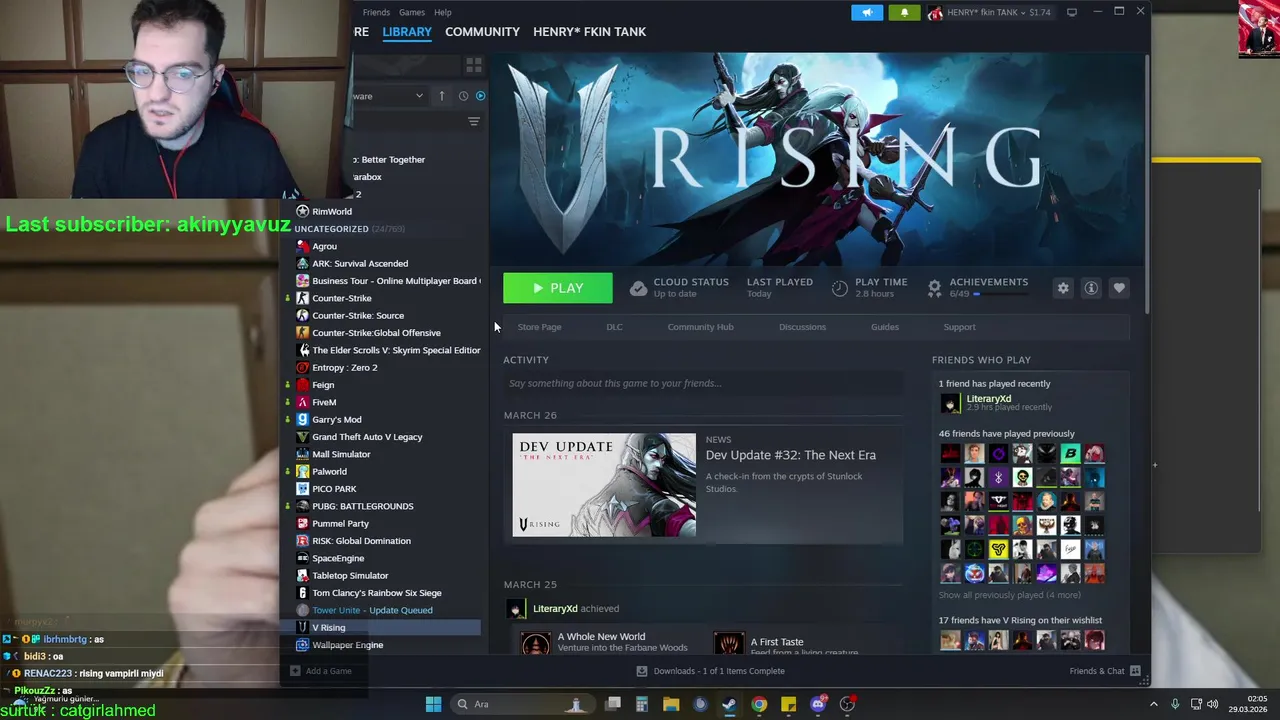
Task: Click the Wallpaper Engine icon
Action: [x=303, y=645]
